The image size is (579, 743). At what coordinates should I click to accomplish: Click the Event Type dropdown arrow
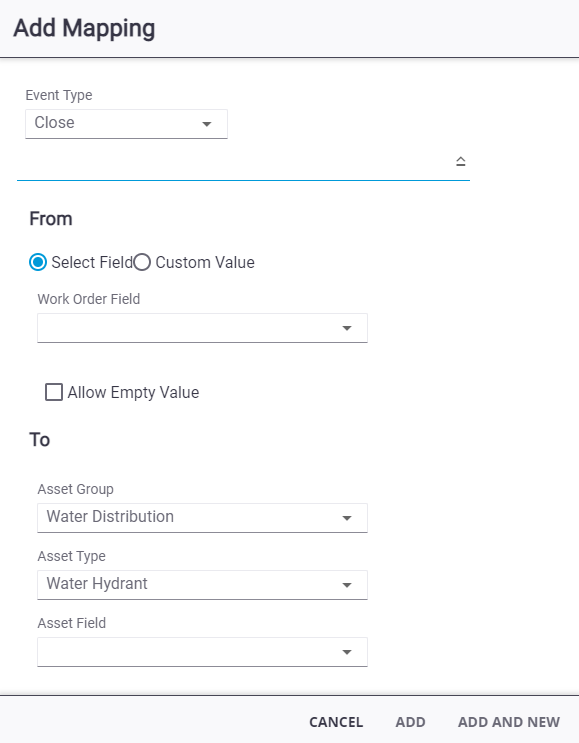coord(207,124)
